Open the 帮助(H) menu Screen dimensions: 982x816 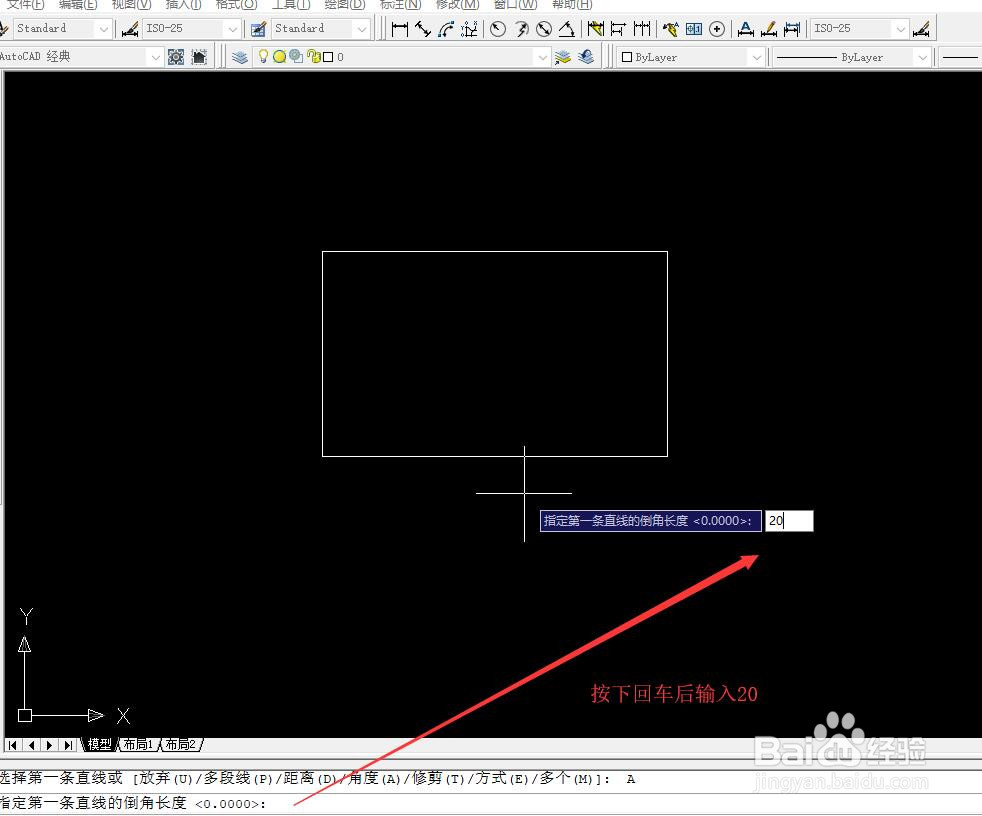click(x=572, y=4)
